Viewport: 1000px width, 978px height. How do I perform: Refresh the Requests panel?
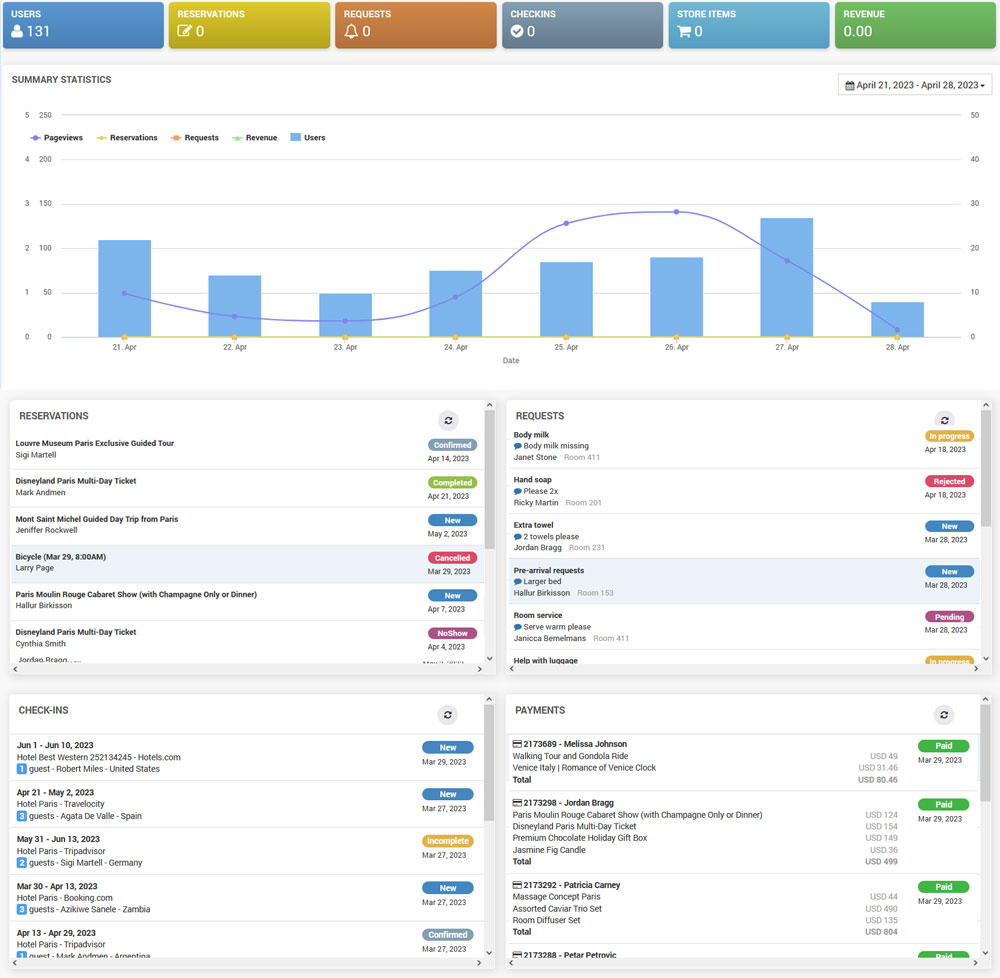(944, 421)
